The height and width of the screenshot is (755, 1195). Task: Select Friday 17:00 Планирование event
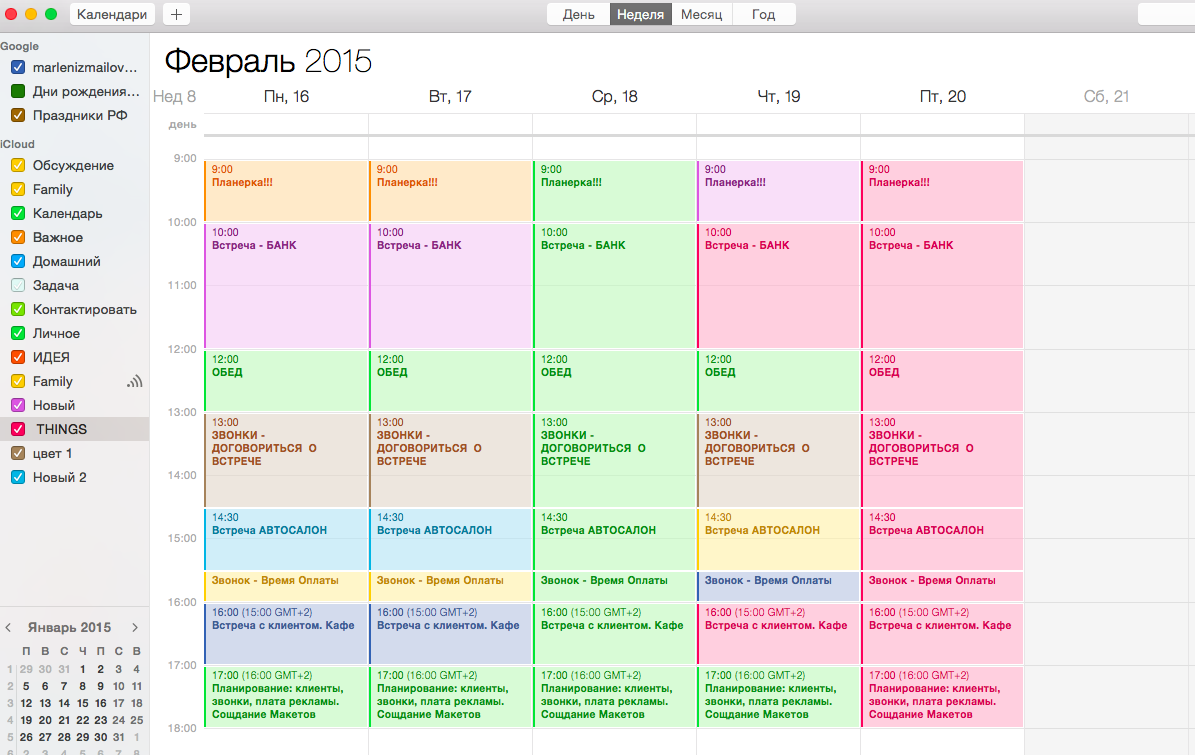[x=942, y=697]
